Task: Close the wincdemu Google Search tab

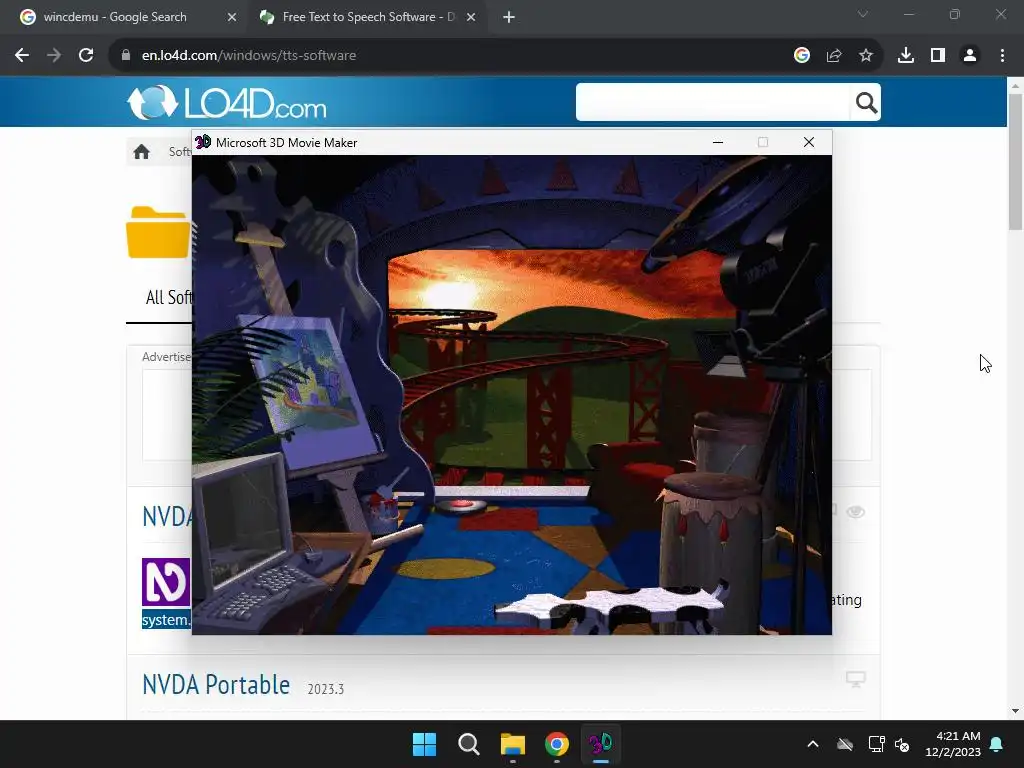Action: [232, 17]
